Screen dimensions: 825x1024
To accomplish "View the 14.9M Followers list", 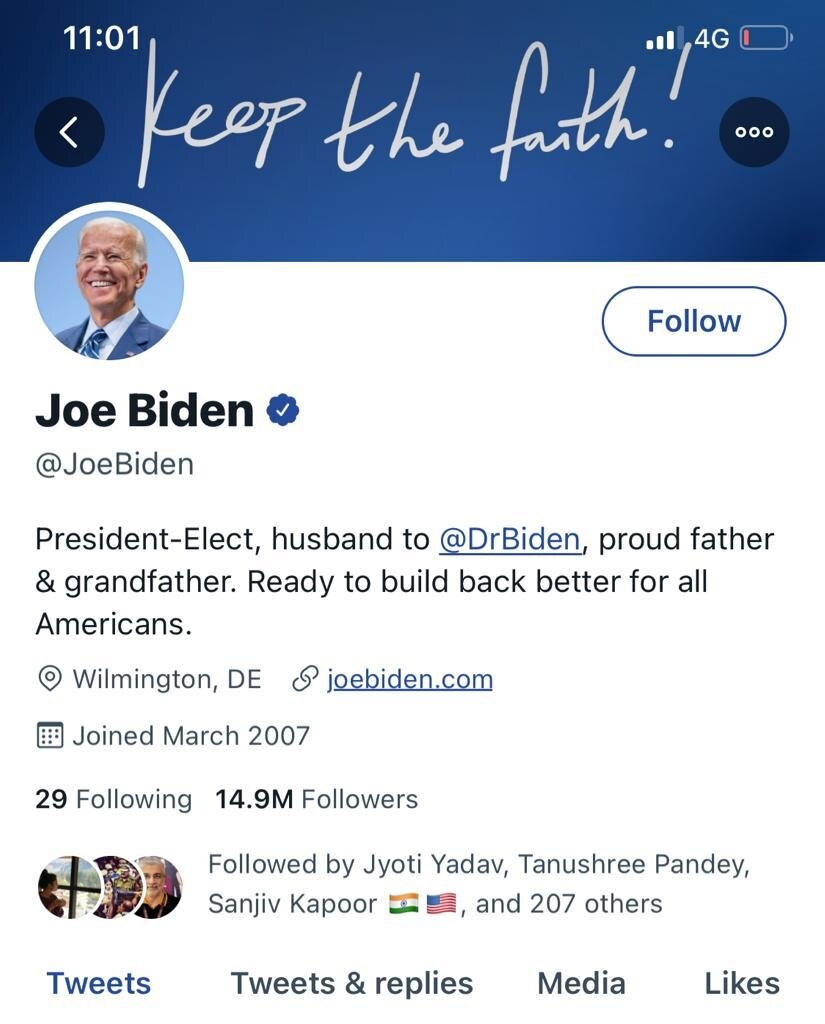I will pyautogui.click(x=317, y=799).
